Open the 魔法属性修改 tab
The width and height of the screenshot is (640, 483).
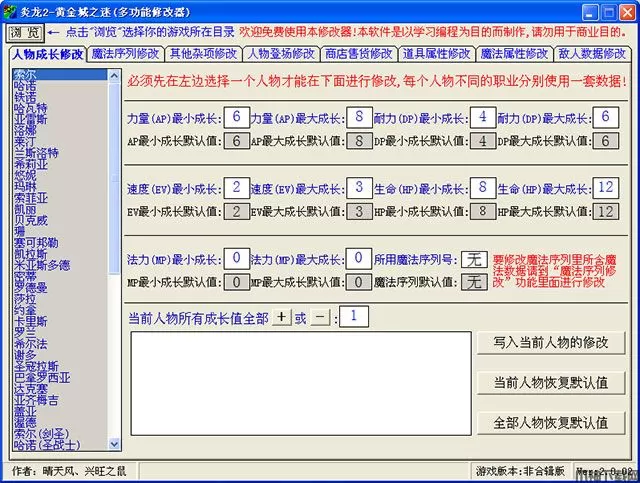(x=514, y=53)
